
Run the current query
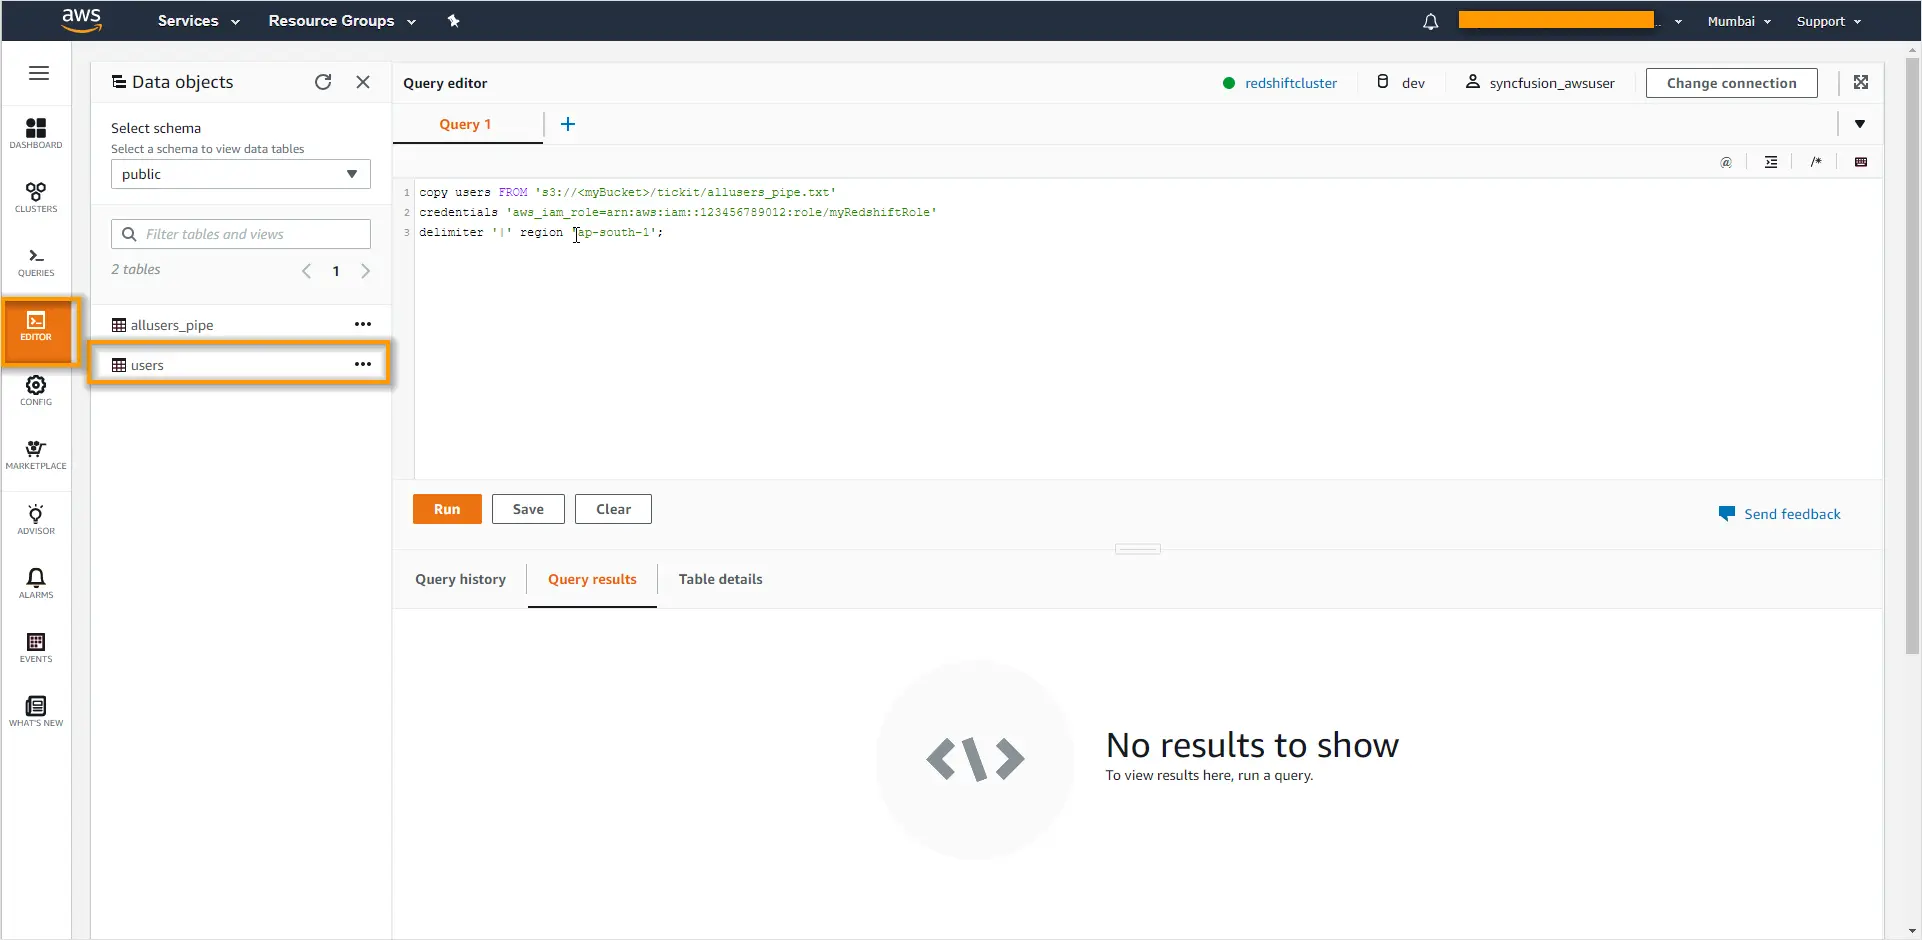click(447, 509)
